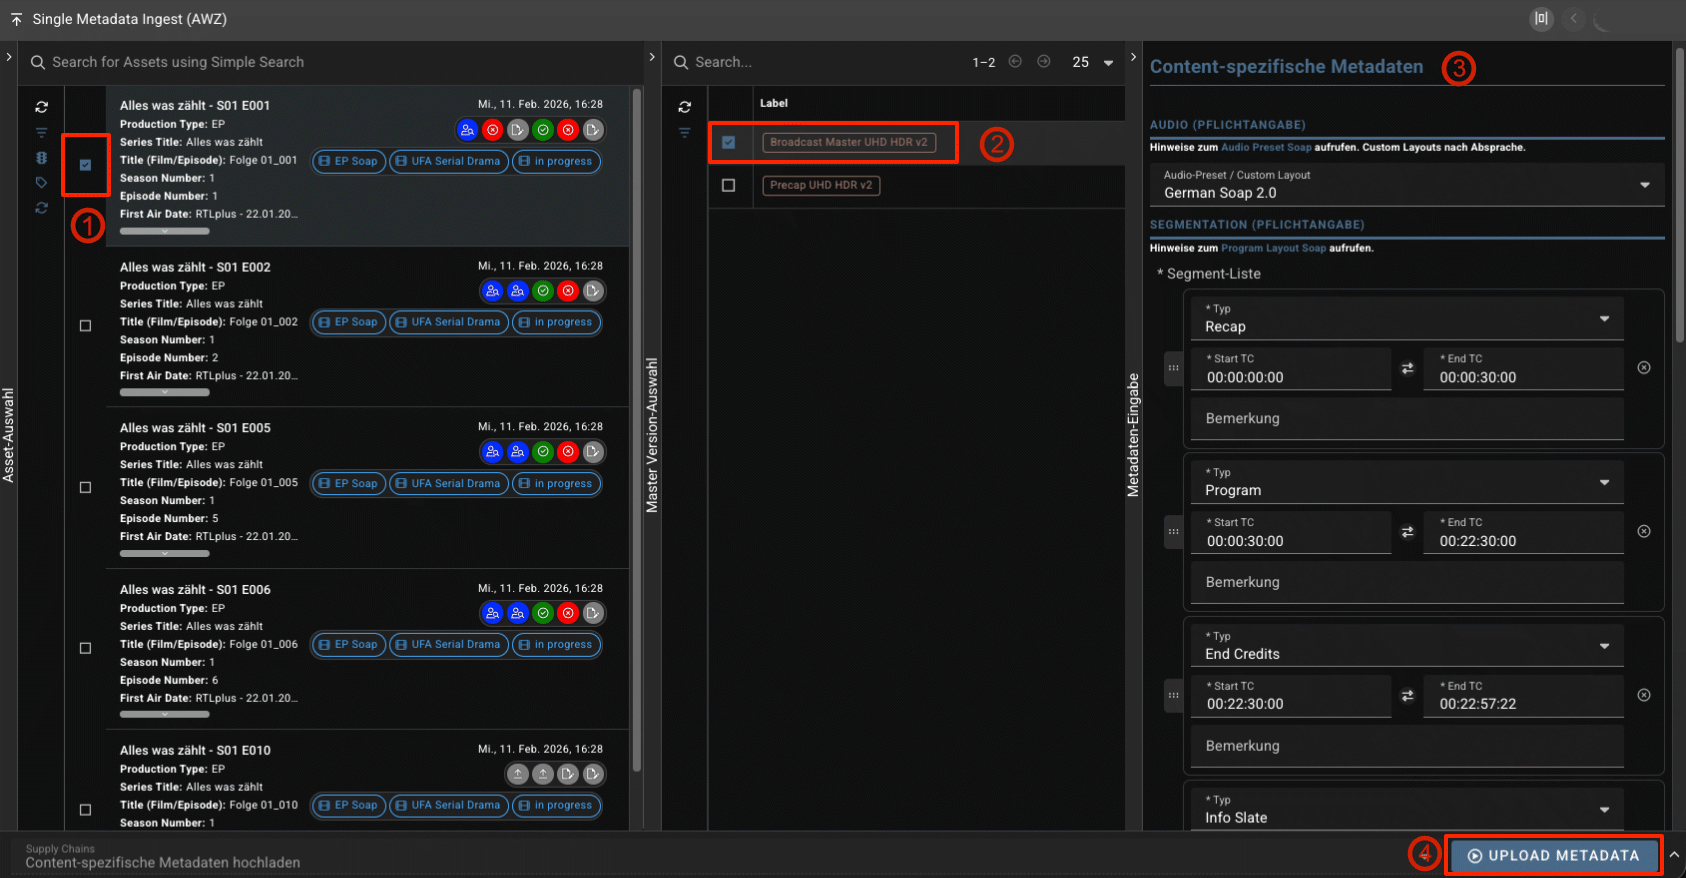
Task: Remove the Recap segment with its X icon
Action: click(1643, 368)
